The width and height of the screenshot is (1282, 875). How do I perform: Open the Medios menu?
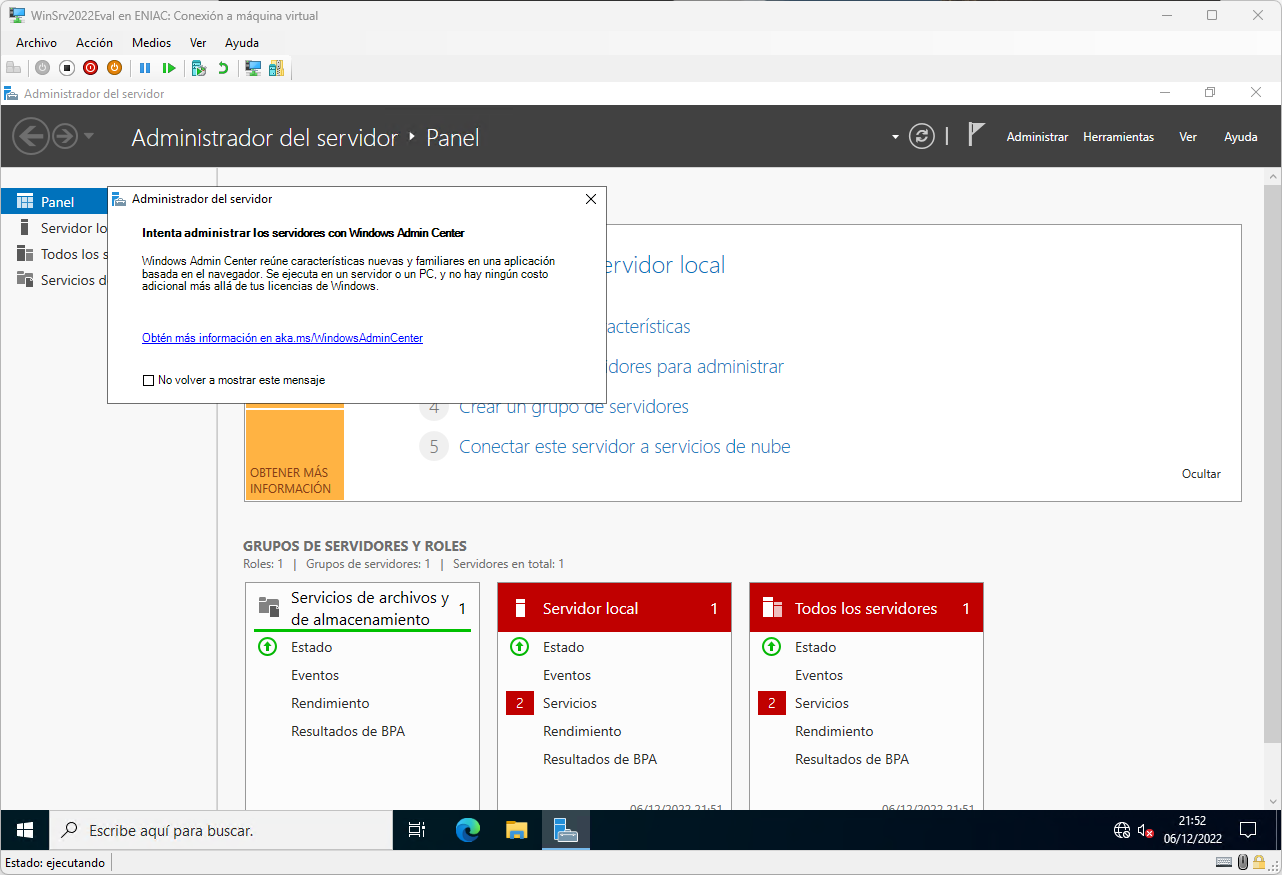pos(151,43)
